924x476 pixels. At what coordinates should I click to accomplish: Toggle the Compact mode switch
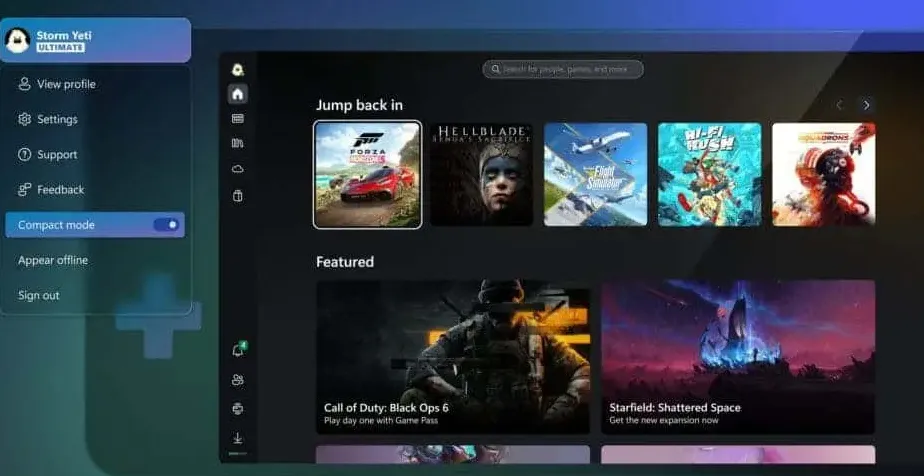point(166,224)
